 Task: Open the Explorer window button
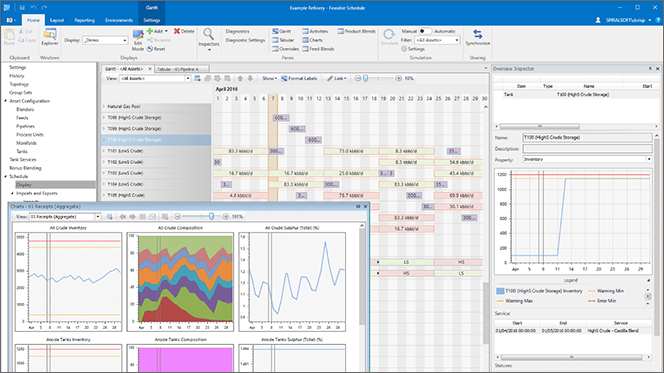(x=50, y=37)
